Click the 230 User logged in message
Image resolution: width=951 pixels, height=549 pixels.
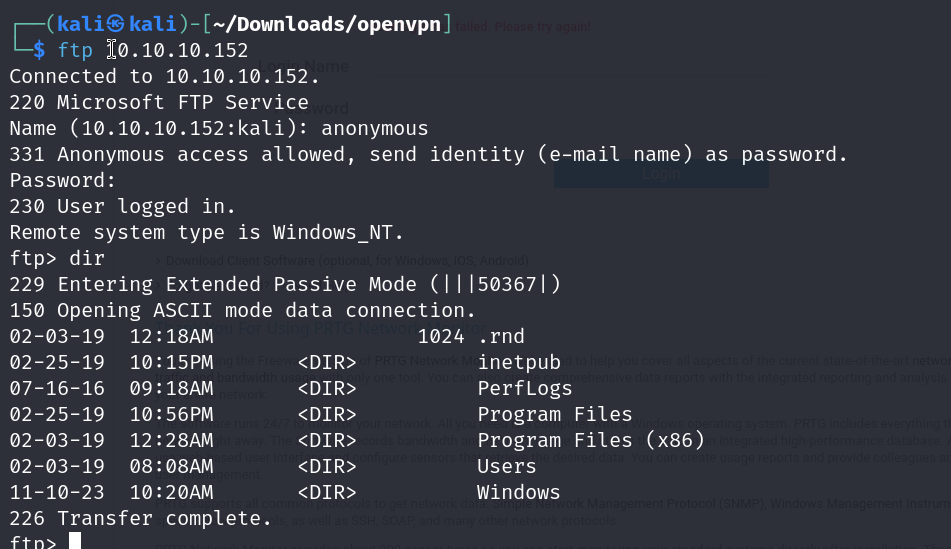123,206
